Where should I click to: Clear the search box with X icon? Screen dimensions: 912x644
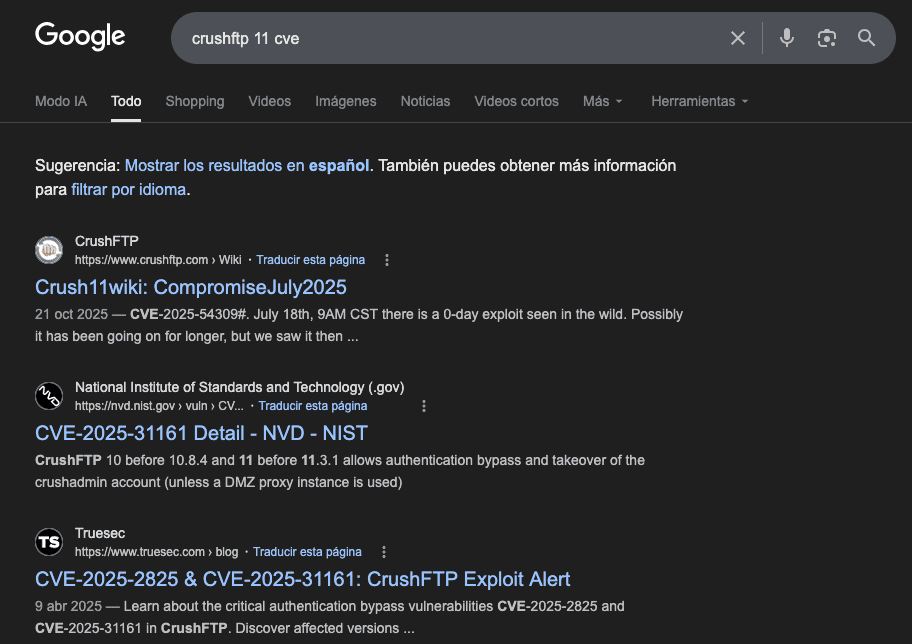[x=738, y=38]
